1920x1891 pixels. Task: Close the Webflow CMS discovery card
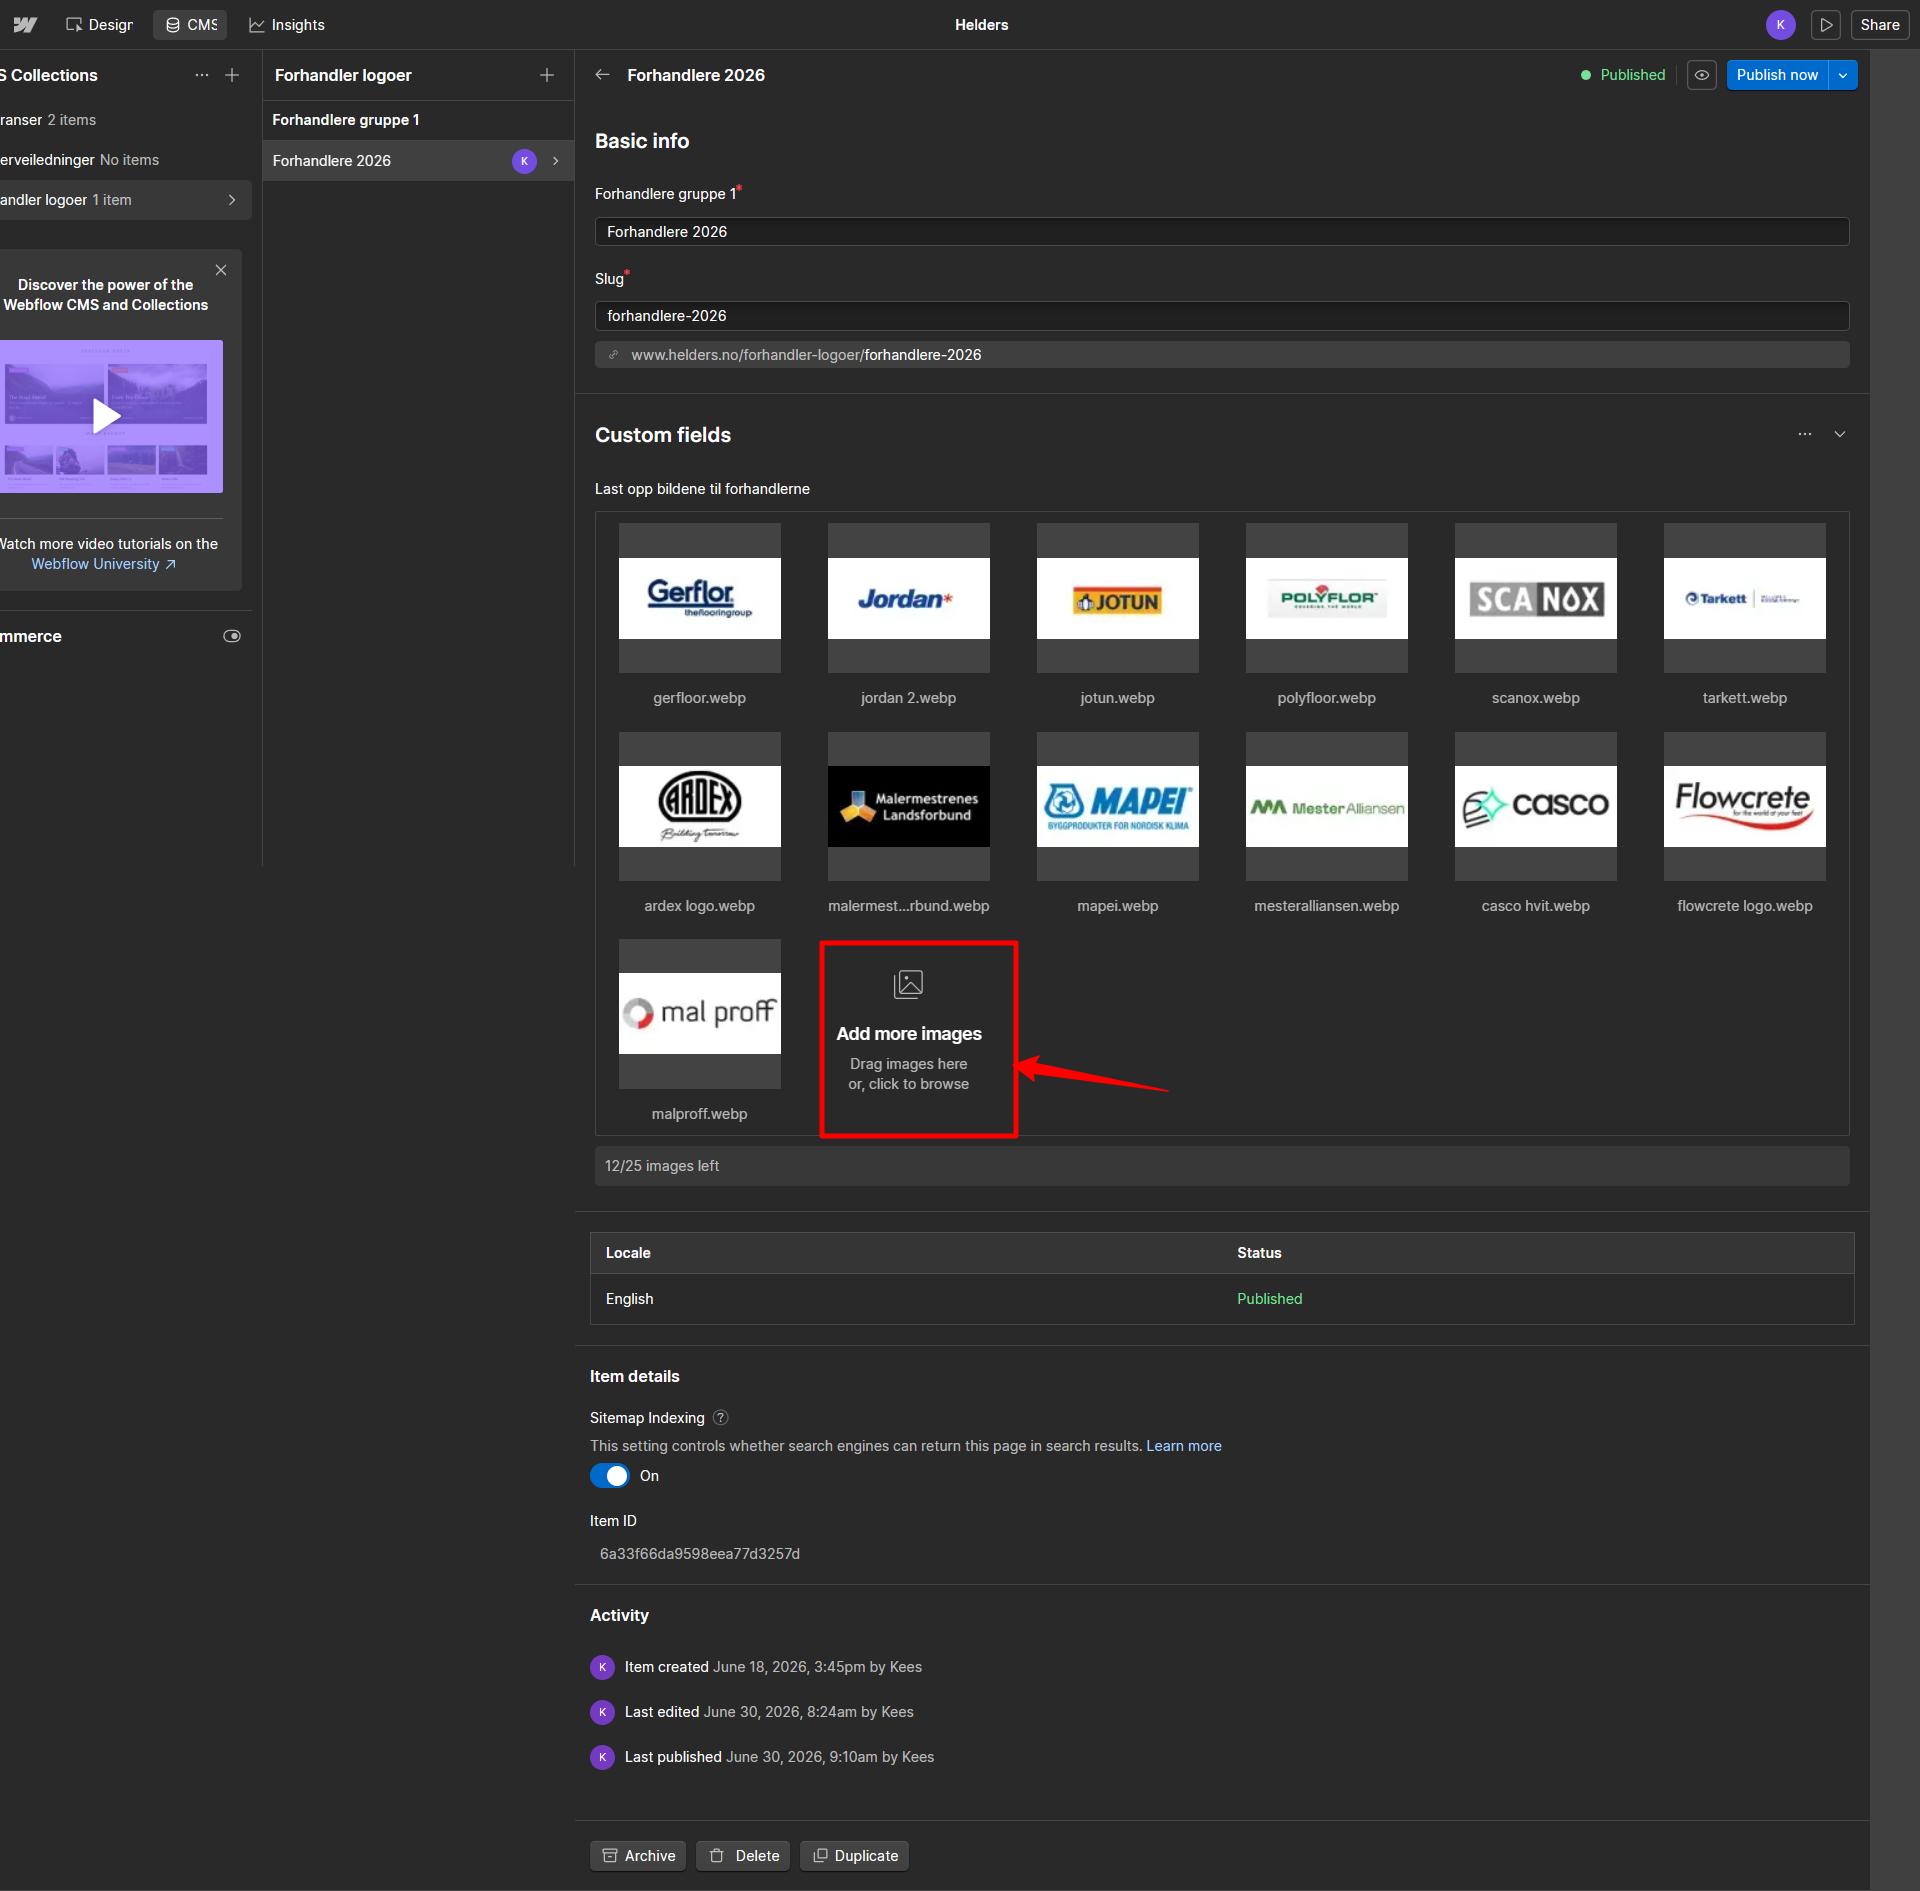pos(221,270)
